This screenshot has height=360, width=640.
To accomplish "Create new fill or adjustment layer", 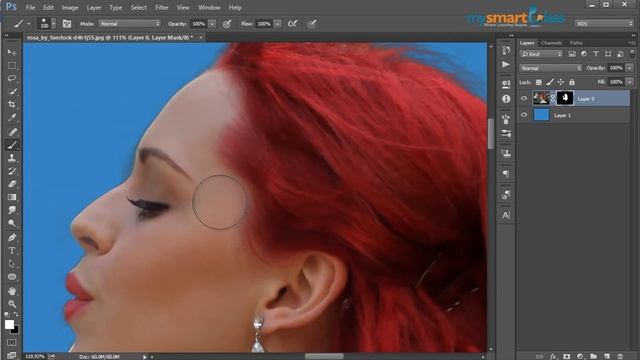I will [580, 356].
